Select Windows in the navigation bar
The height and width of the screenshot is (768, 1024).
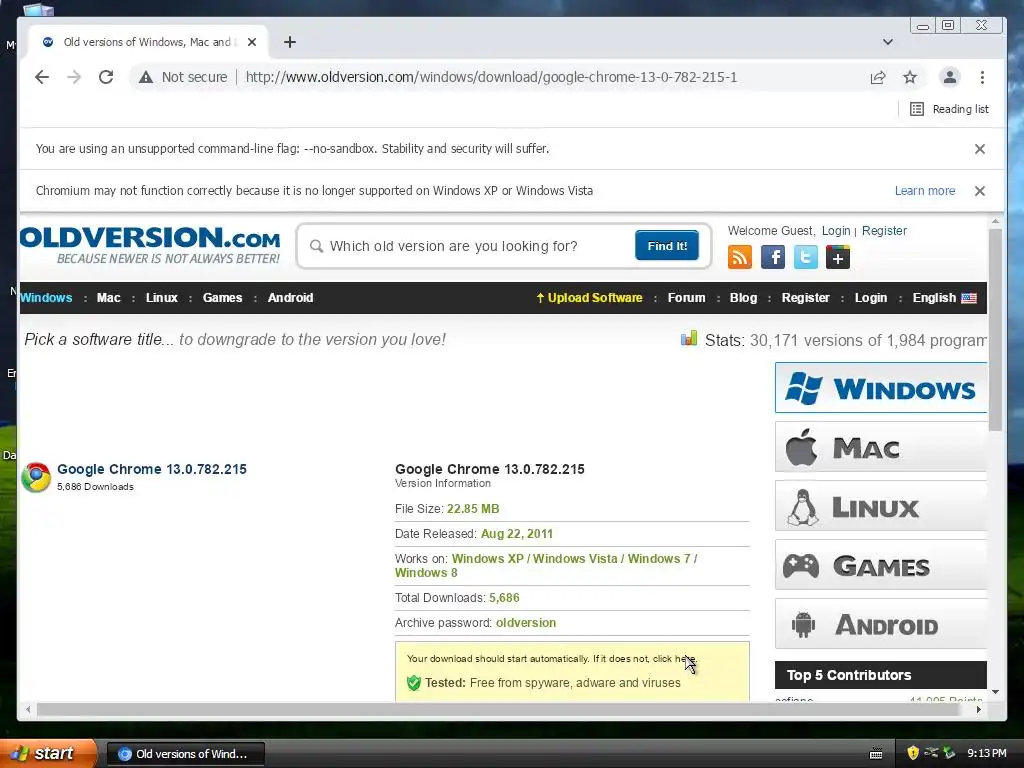(x=46, y=298)
